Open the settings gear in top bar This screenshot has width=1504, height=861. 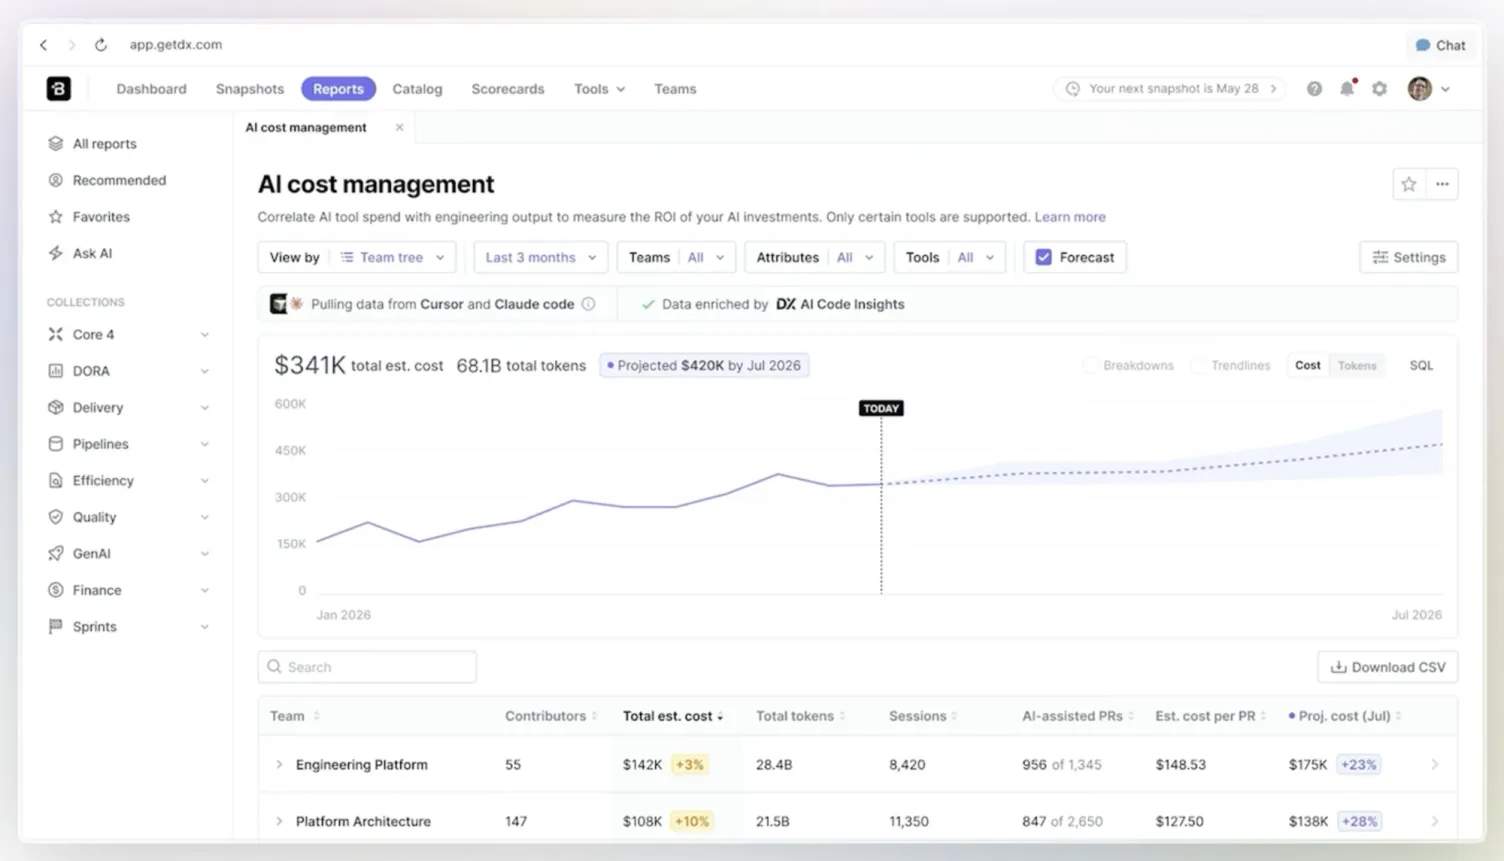click(x=1380, y=89)
